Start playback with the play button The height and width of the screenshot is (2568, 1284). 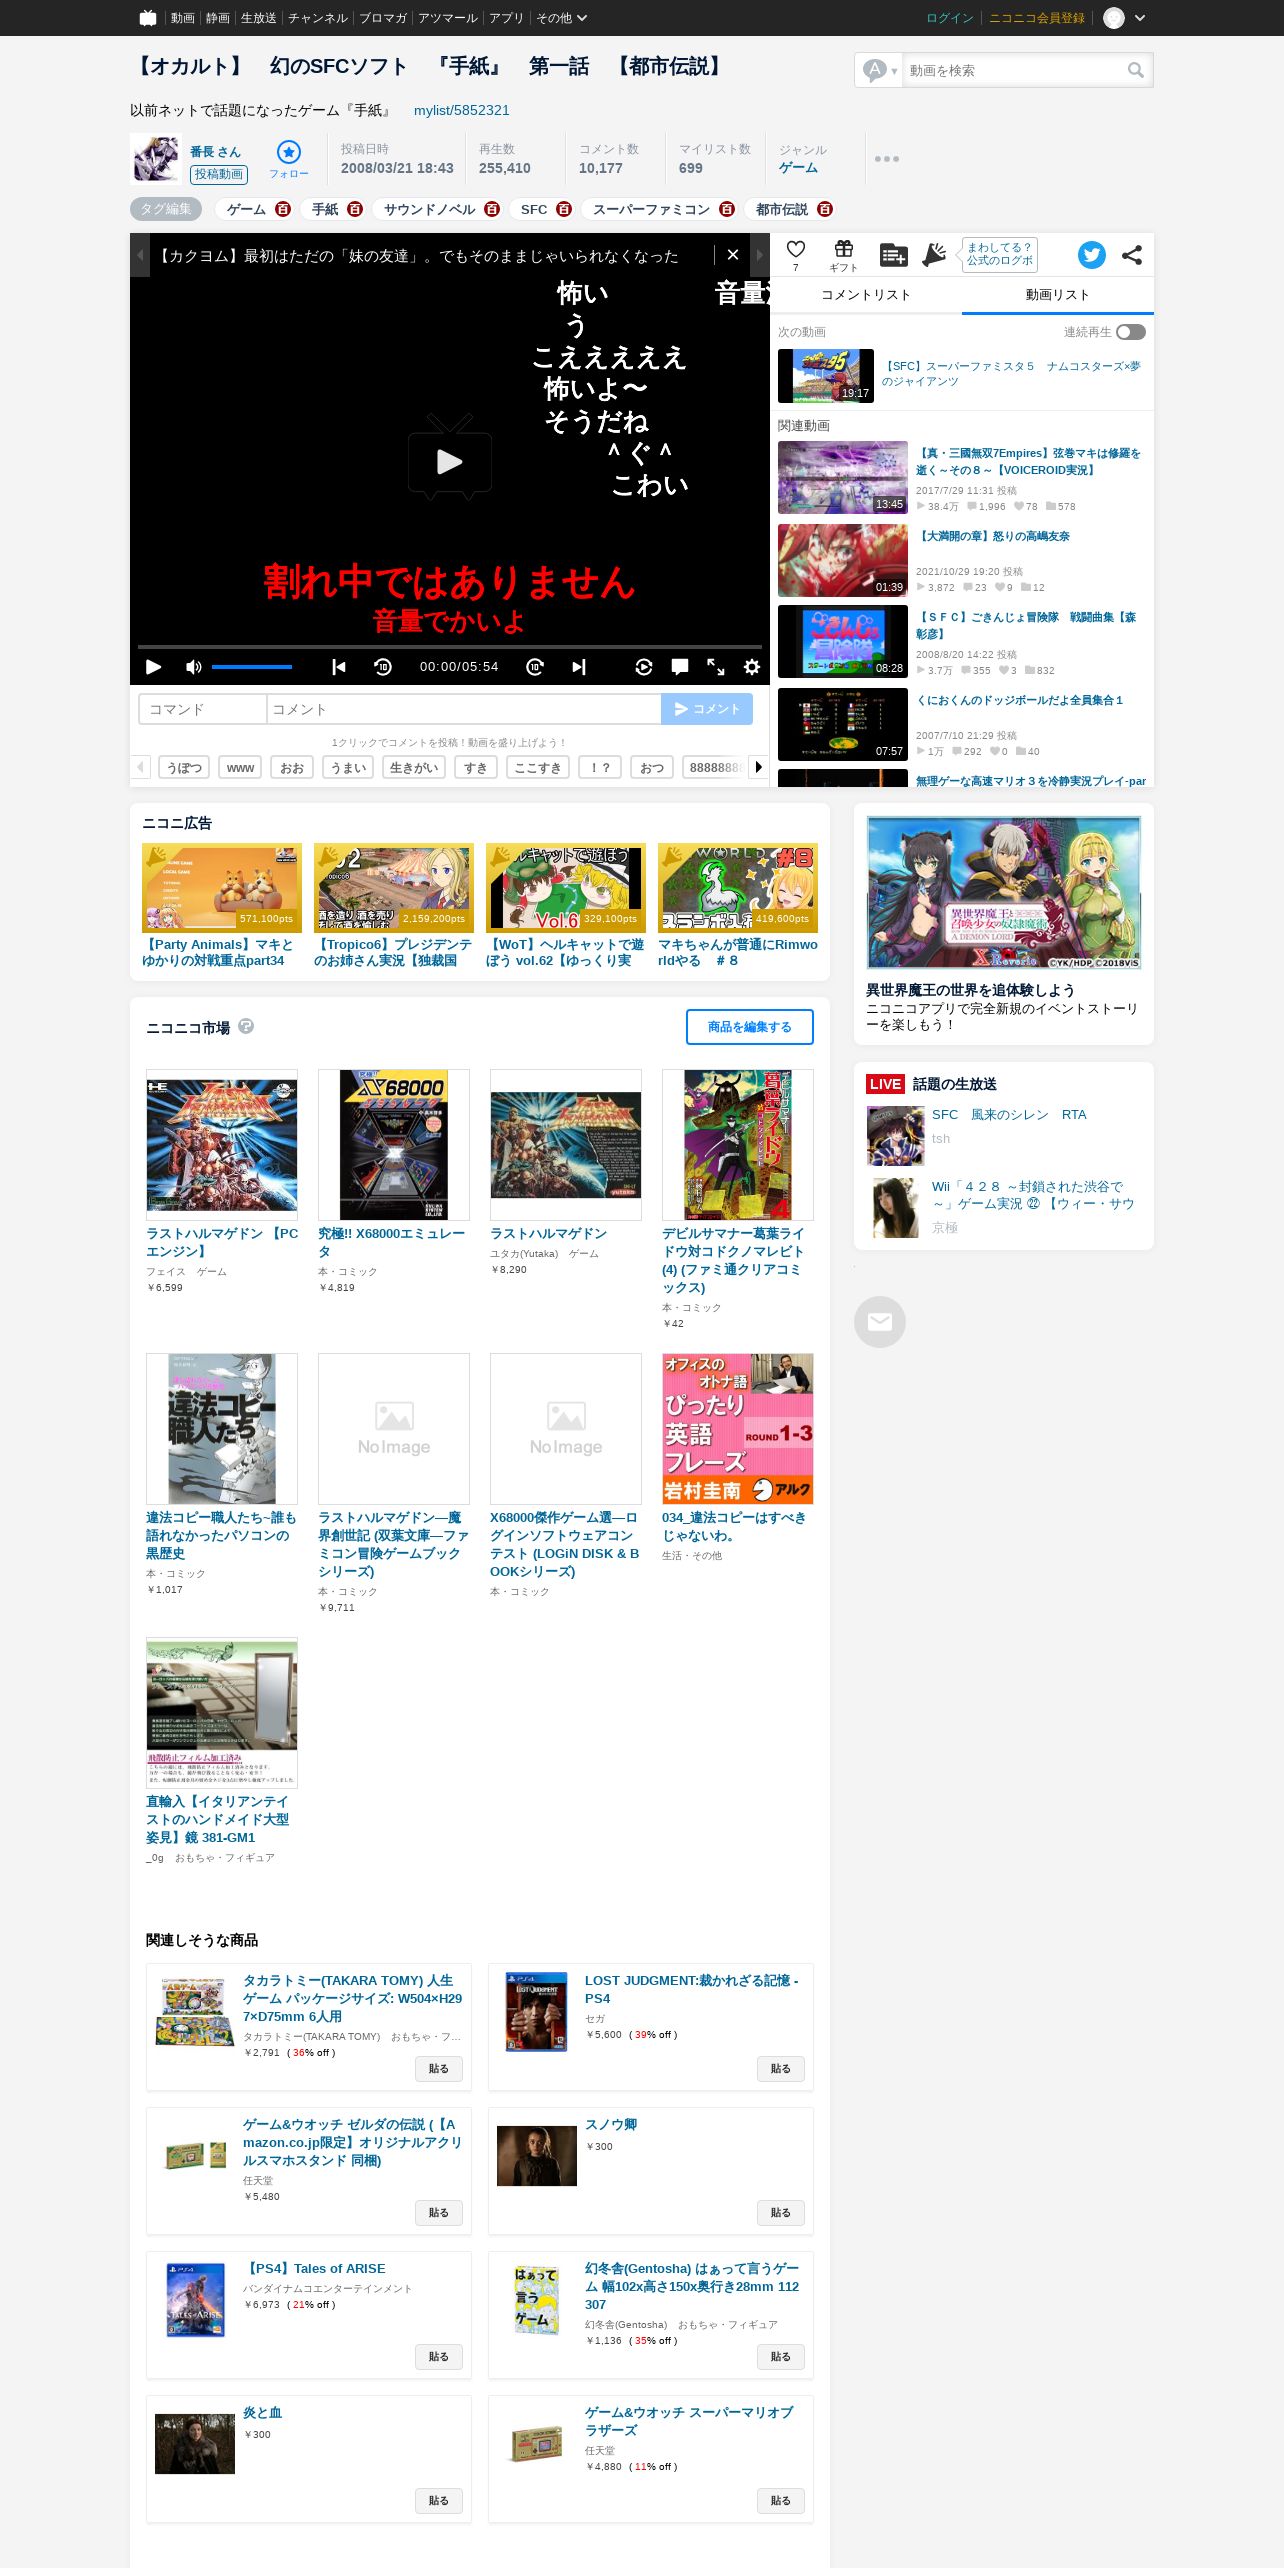154,667
